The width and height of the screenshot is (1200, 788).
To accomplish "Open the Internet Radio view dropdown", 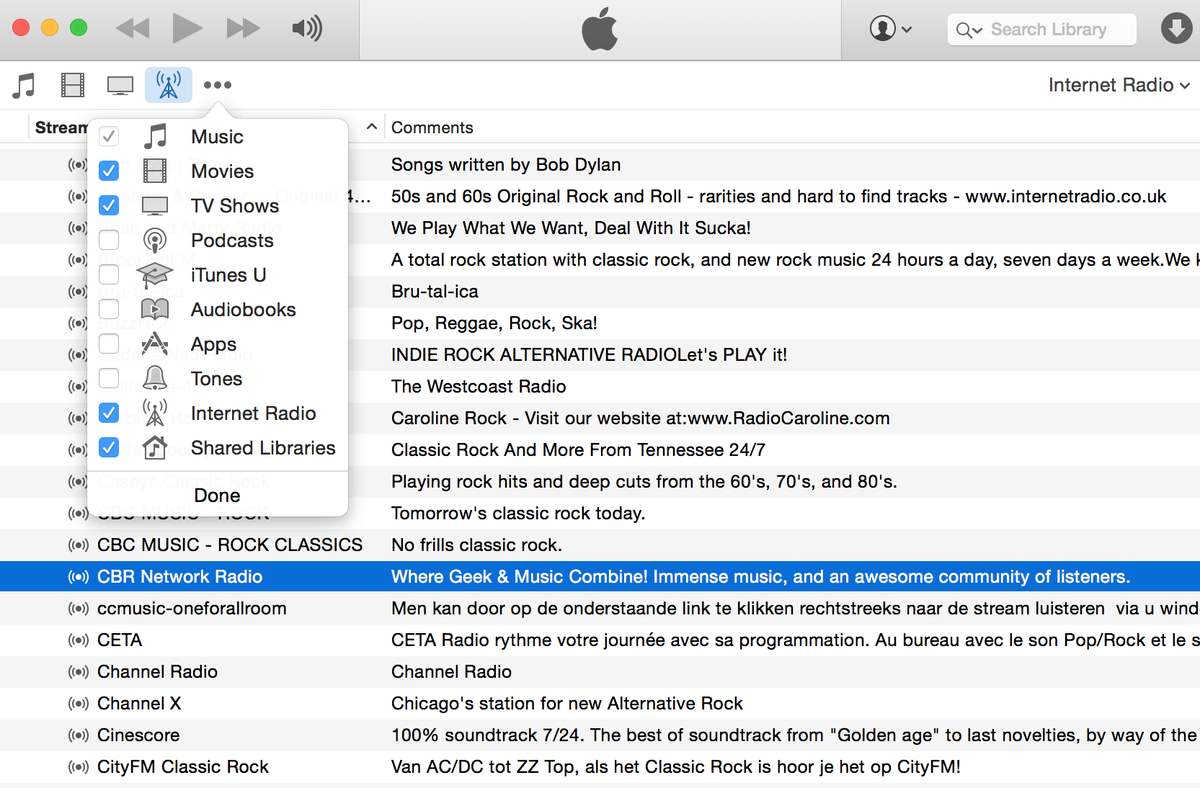I will [1118, 85].
